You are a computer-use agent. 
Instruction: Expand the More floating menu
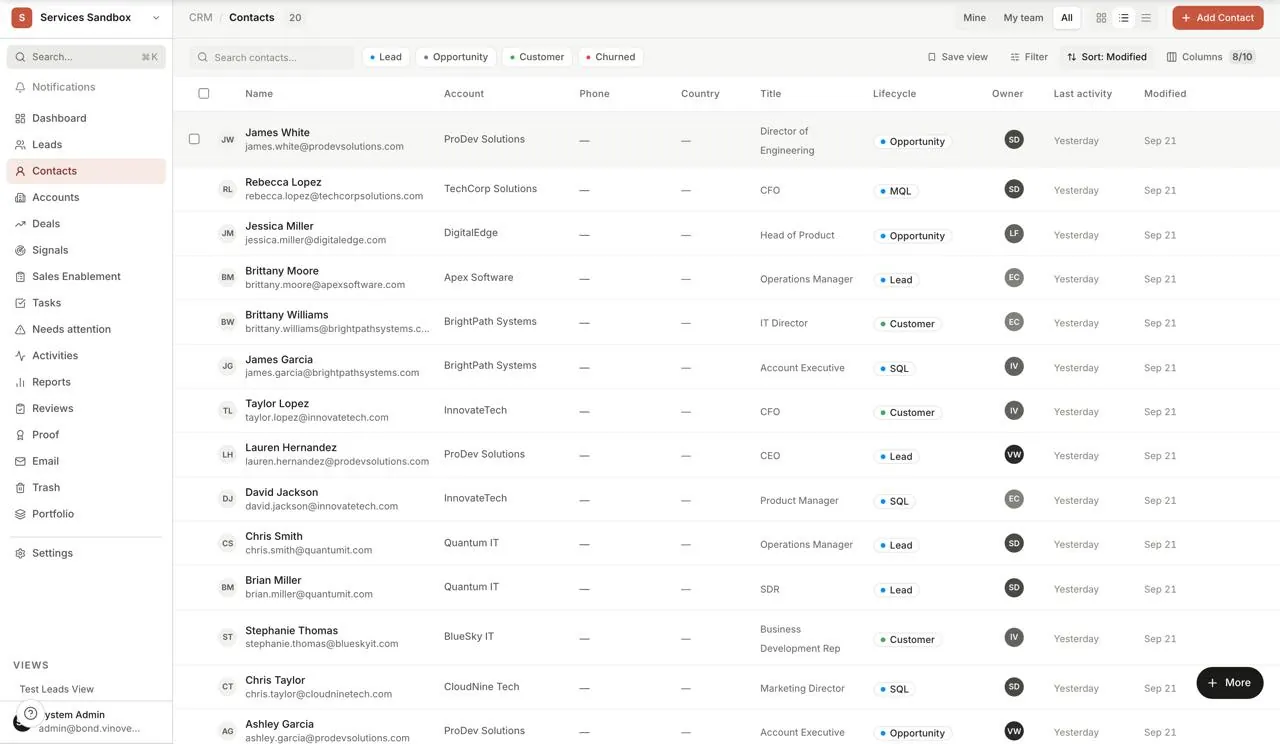pos(1230,683)
